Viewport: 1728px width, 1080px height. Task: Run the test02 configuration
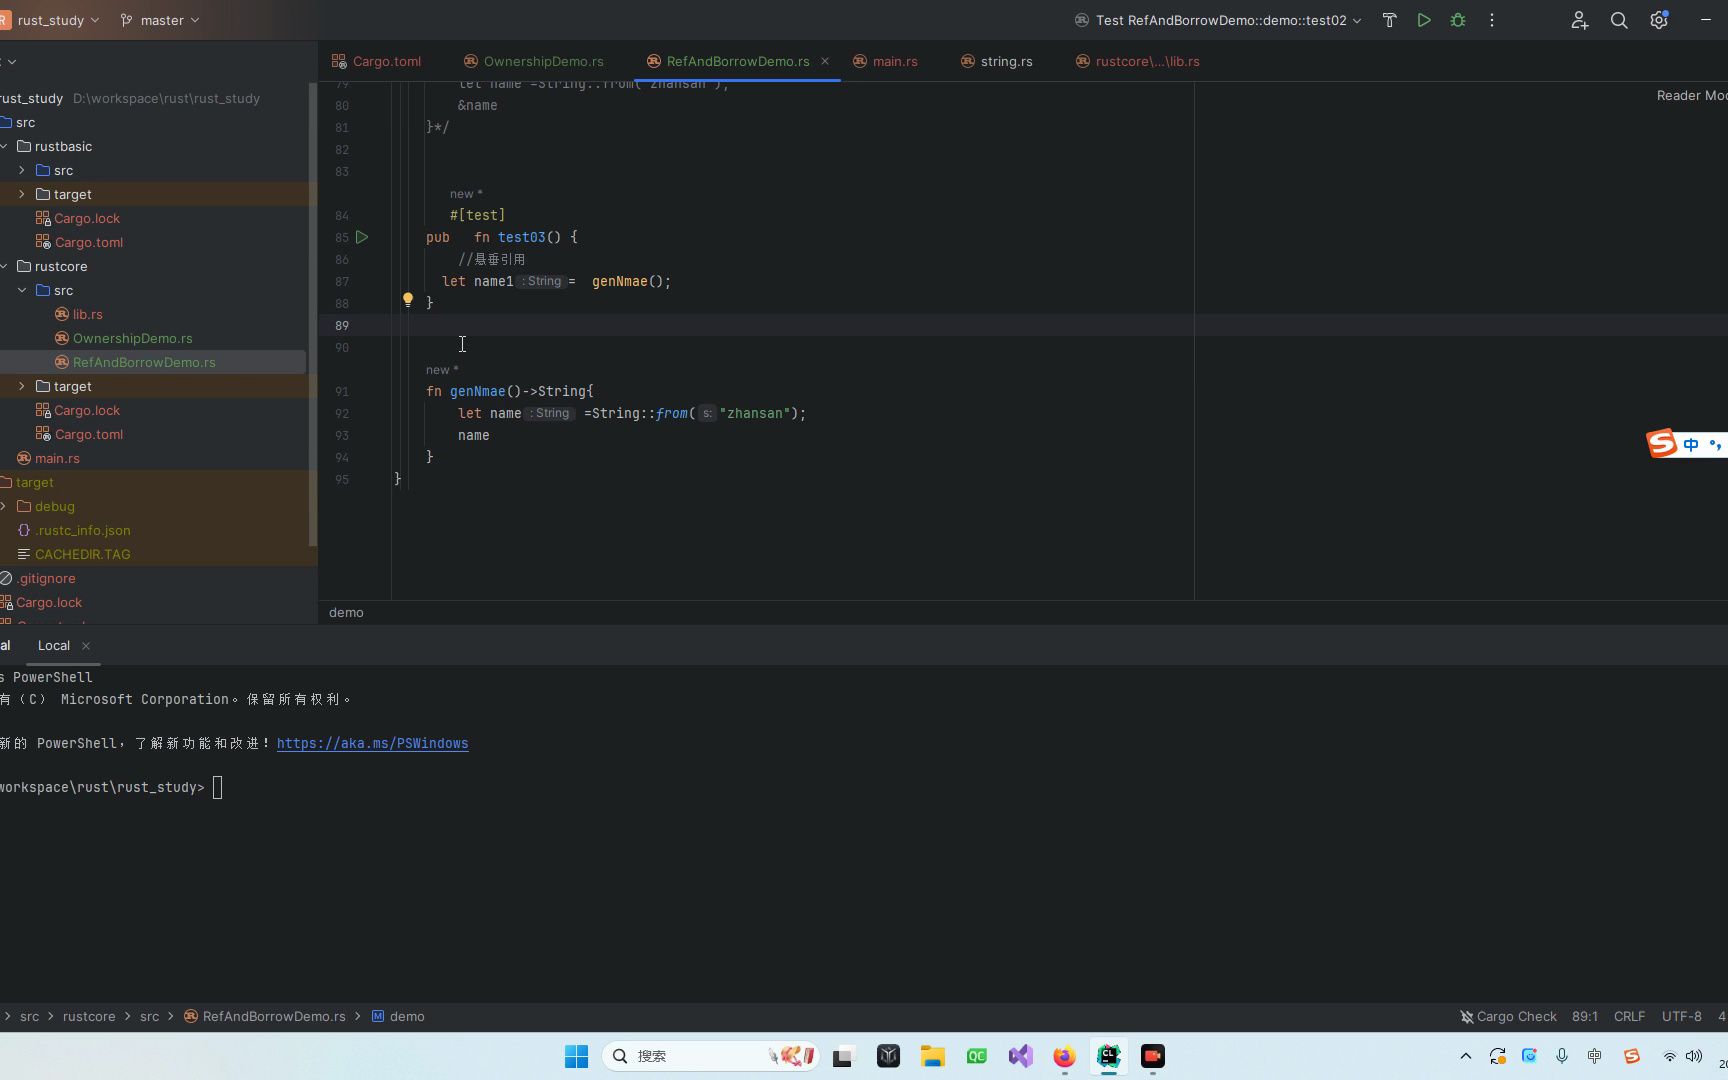[x=1424, y=20]
